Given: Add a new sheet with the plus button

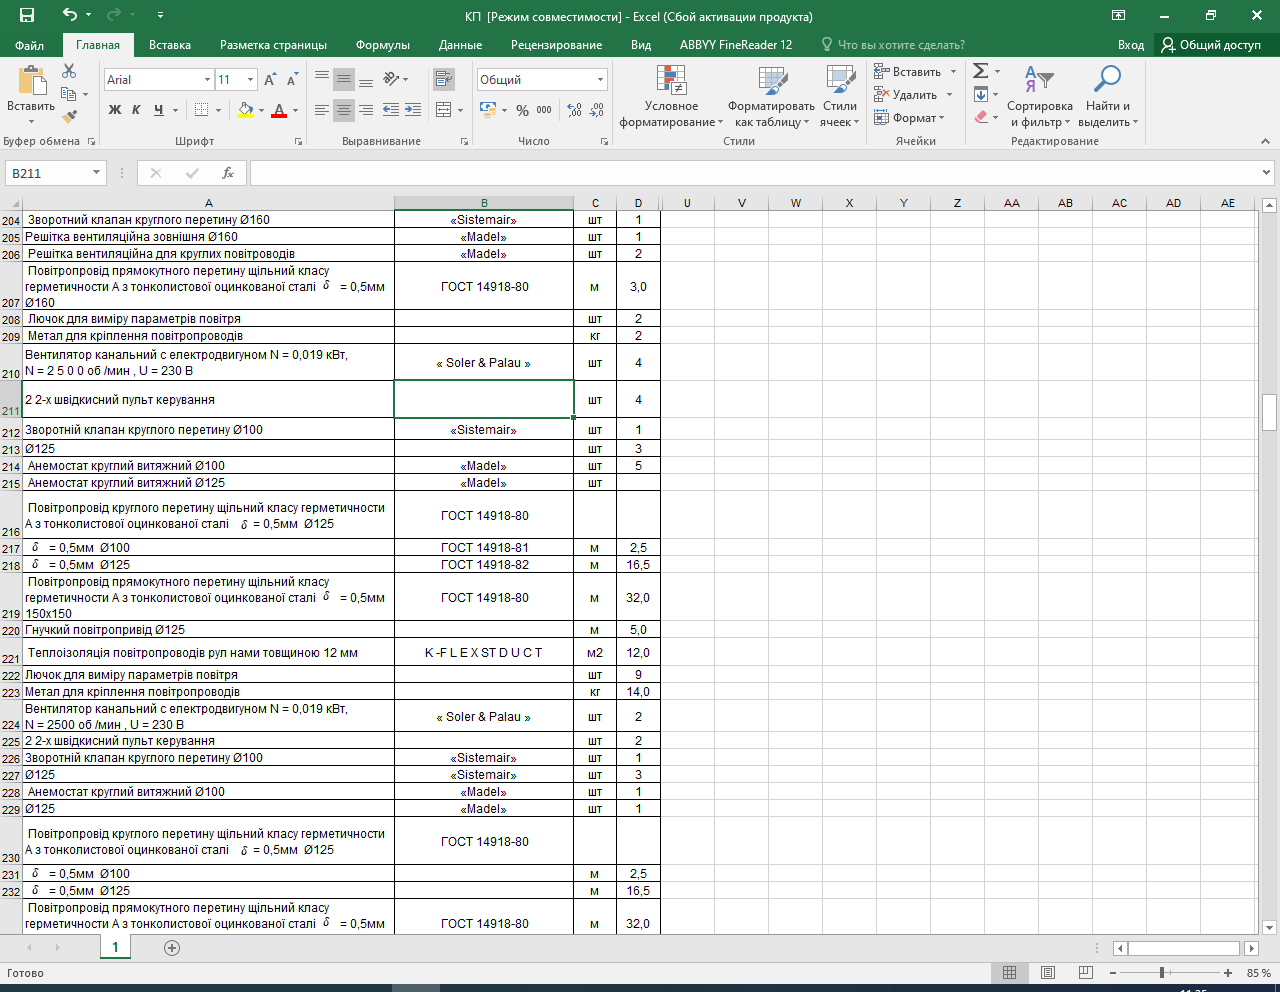Looking at the screenshot, I should tap(172, 948).
